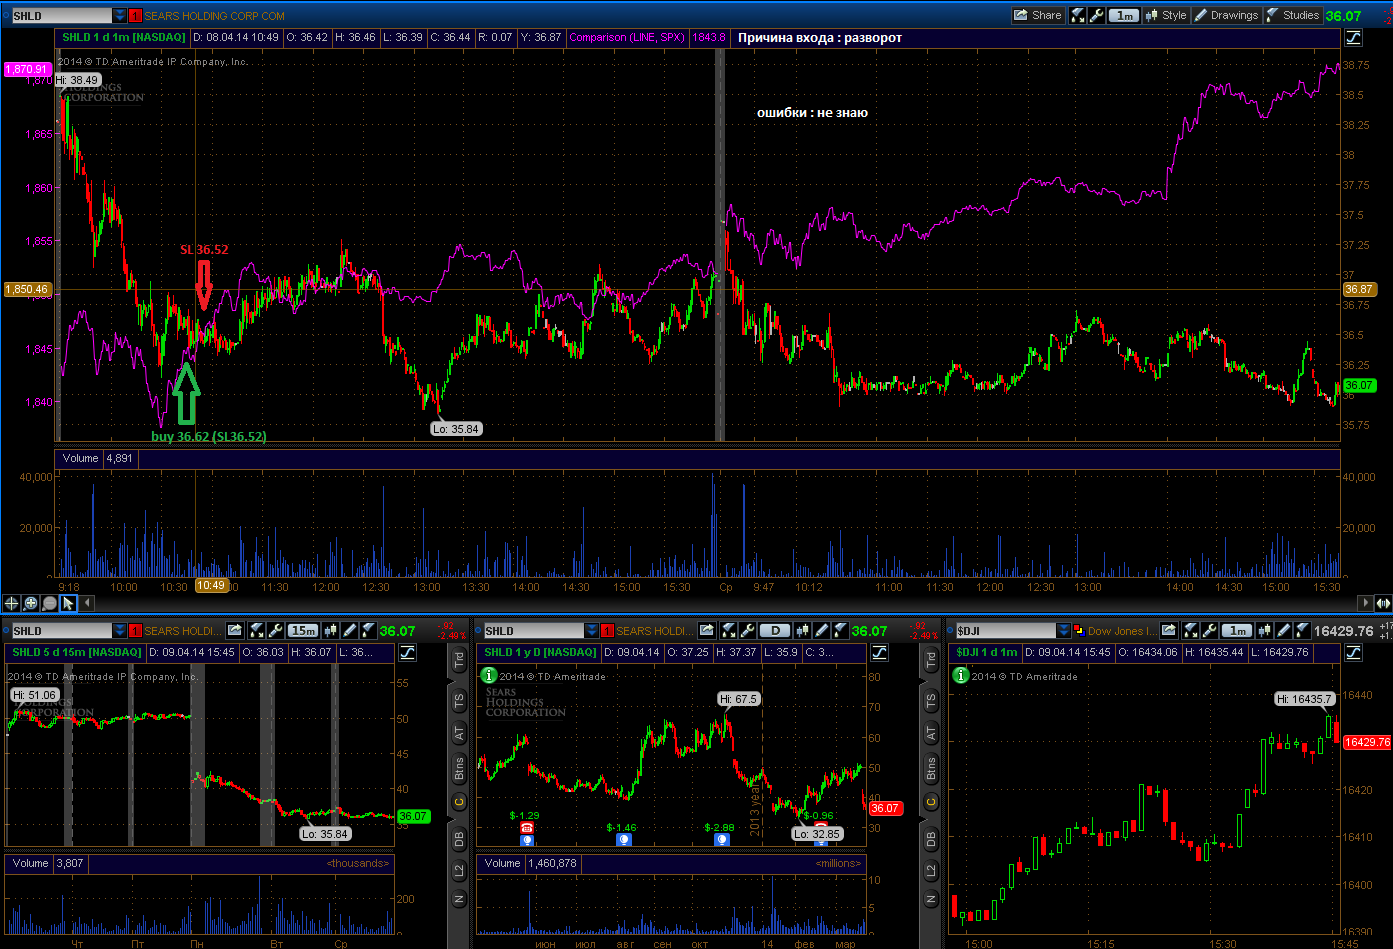Screen dimensions: 1393x949
Task: Open TS tab on 15m chart sidebar
Action: [460, 699]
